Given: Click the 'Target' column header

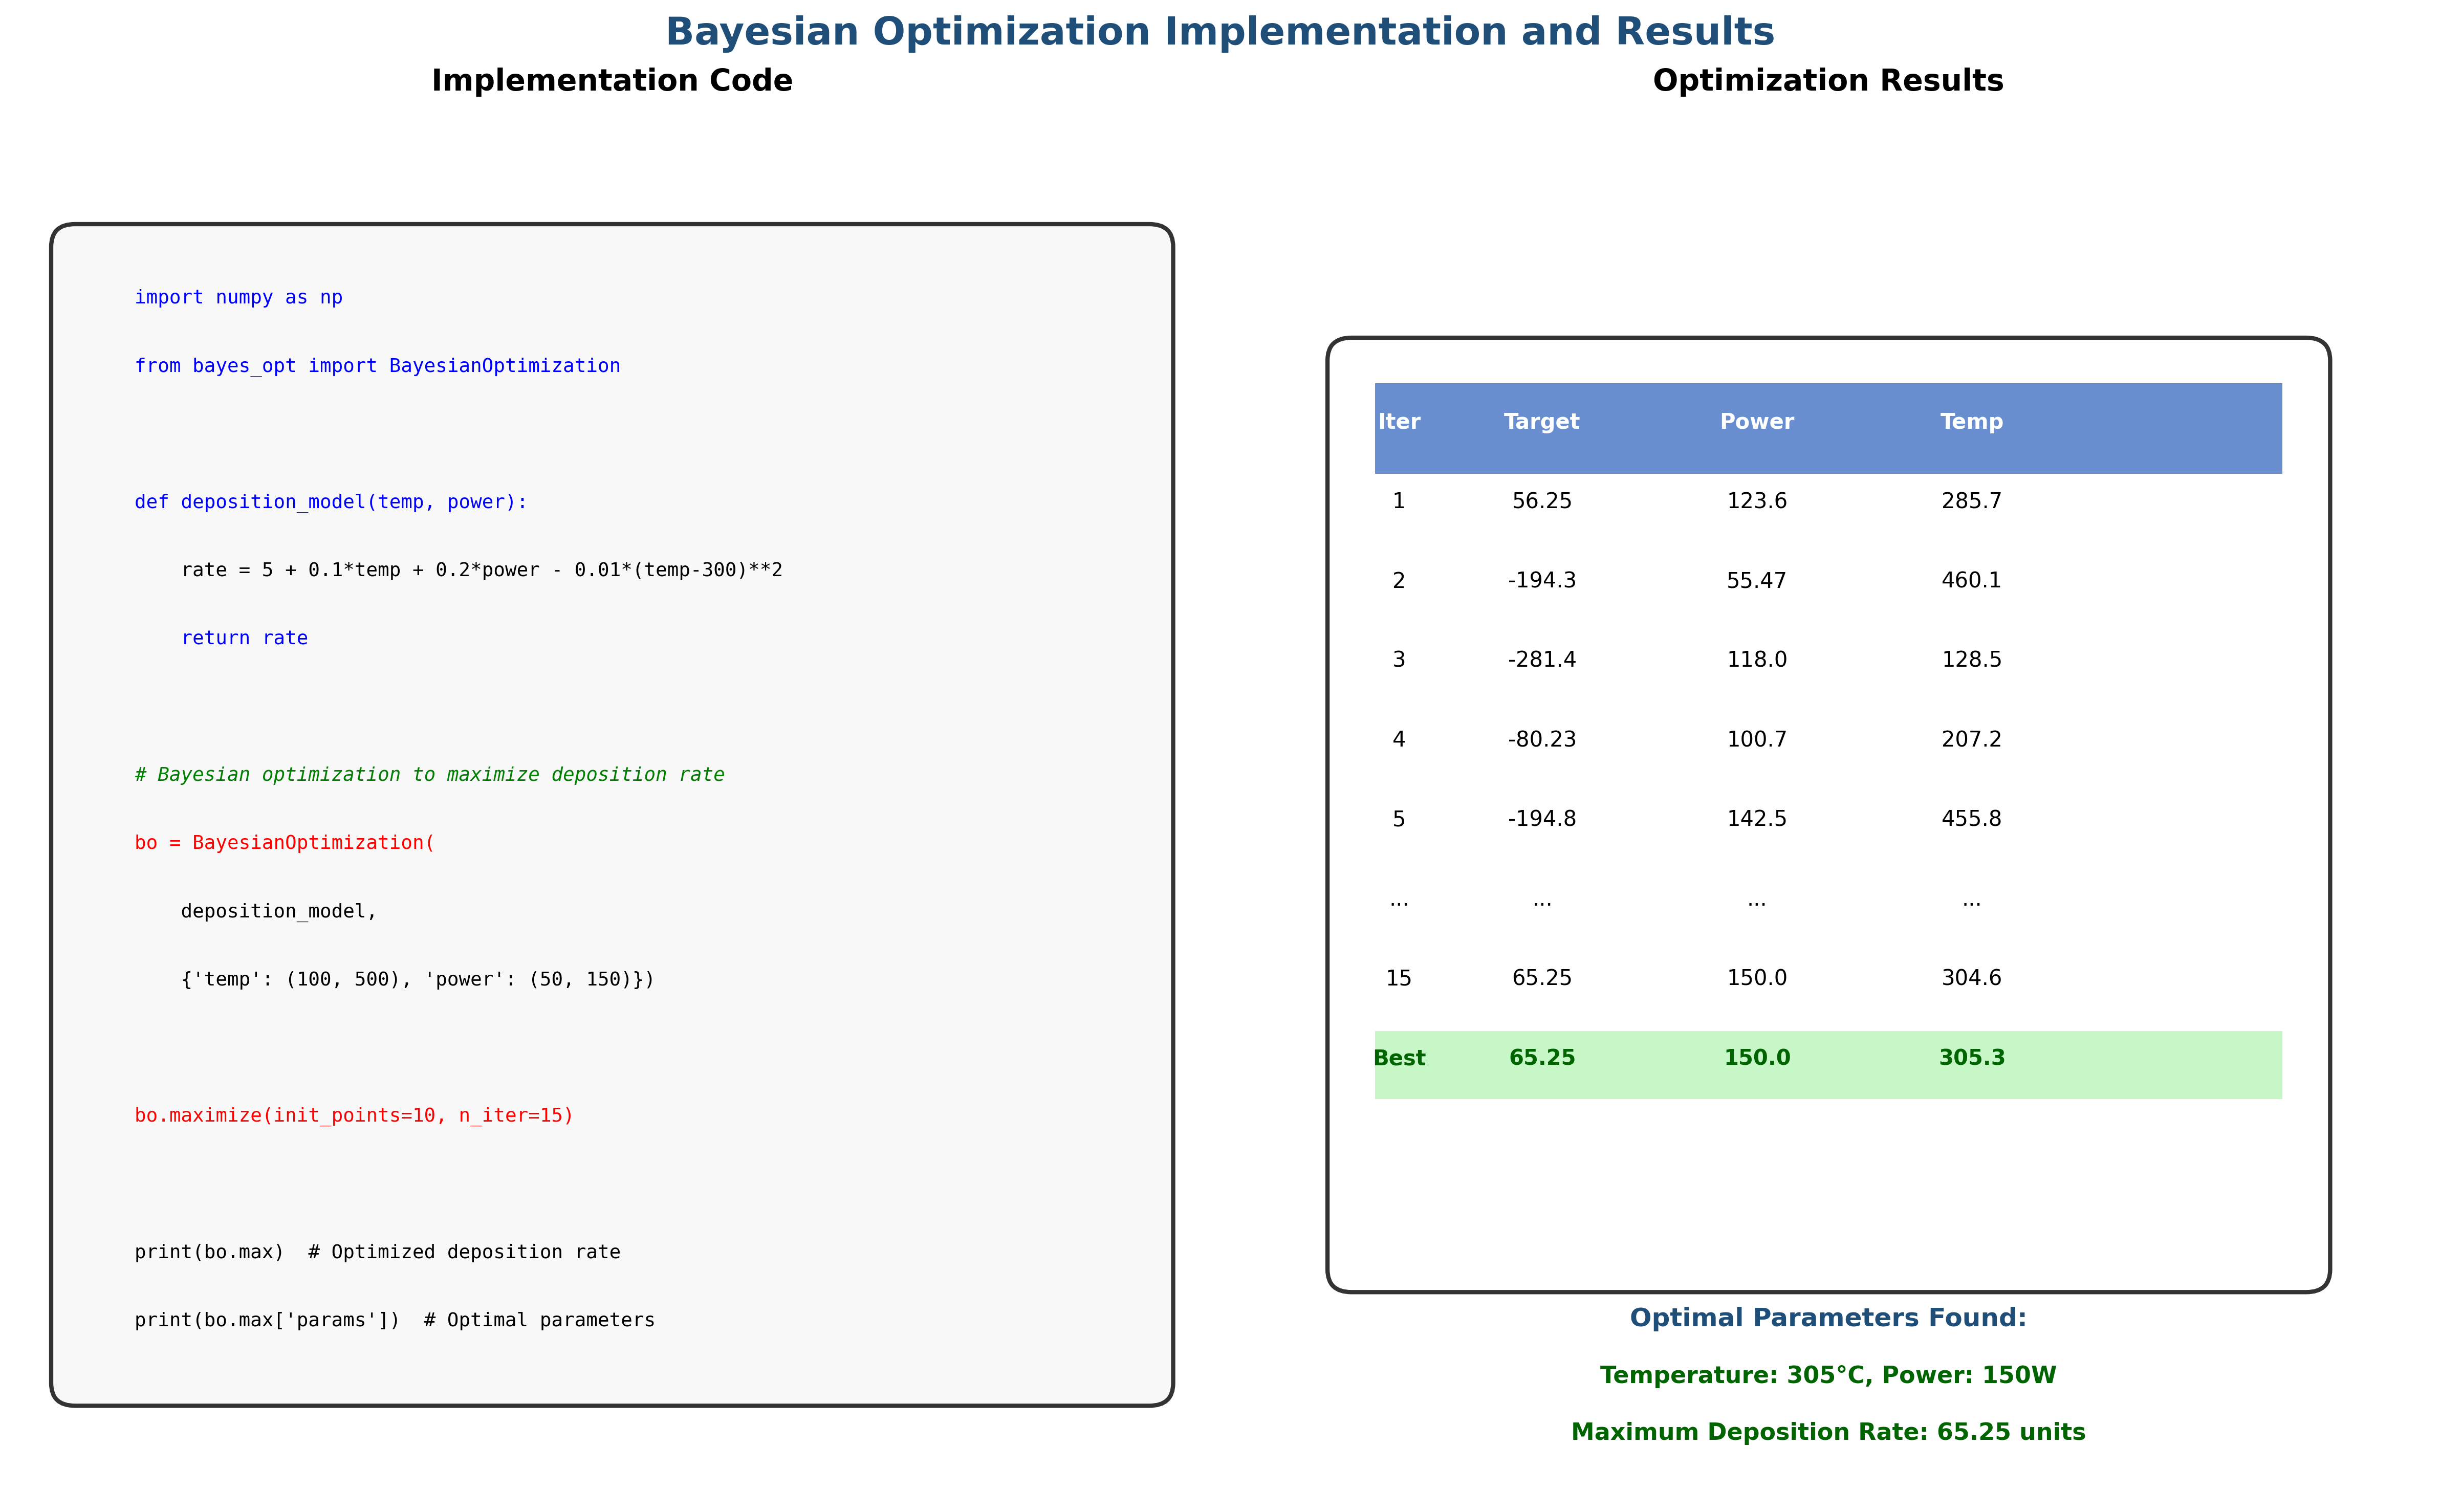Looking at the screenshot, I should coord(1541,422).
